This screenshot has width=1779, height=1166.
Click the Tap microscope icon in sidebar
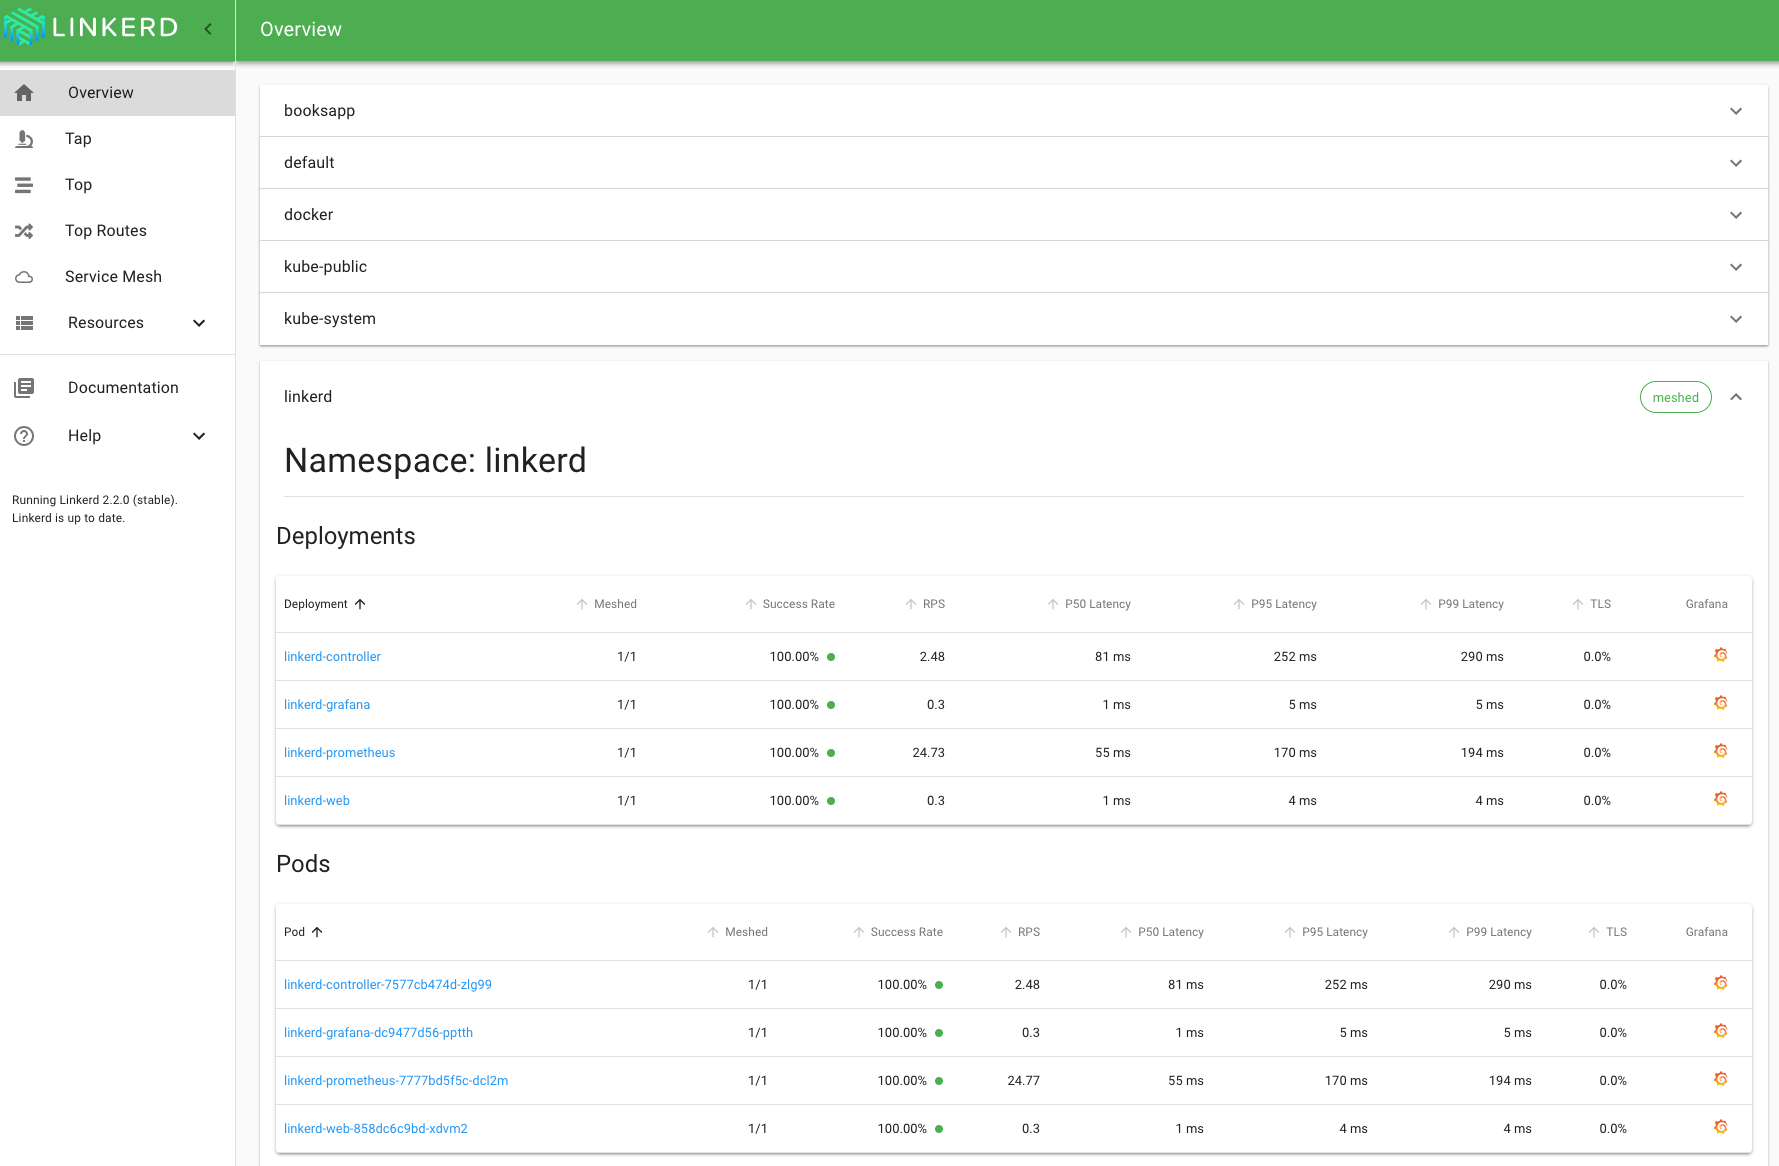click(25, 139)
